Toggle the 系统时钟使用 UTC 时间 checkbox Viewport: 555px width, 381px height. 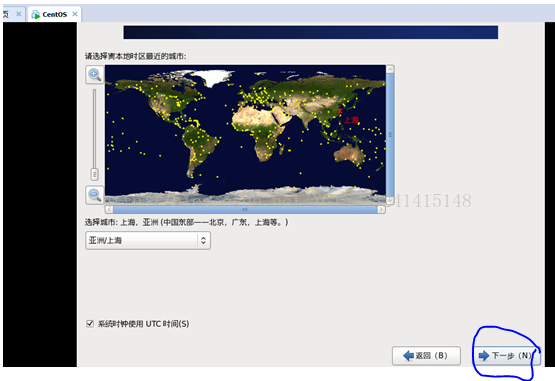(x=90, y=324)
